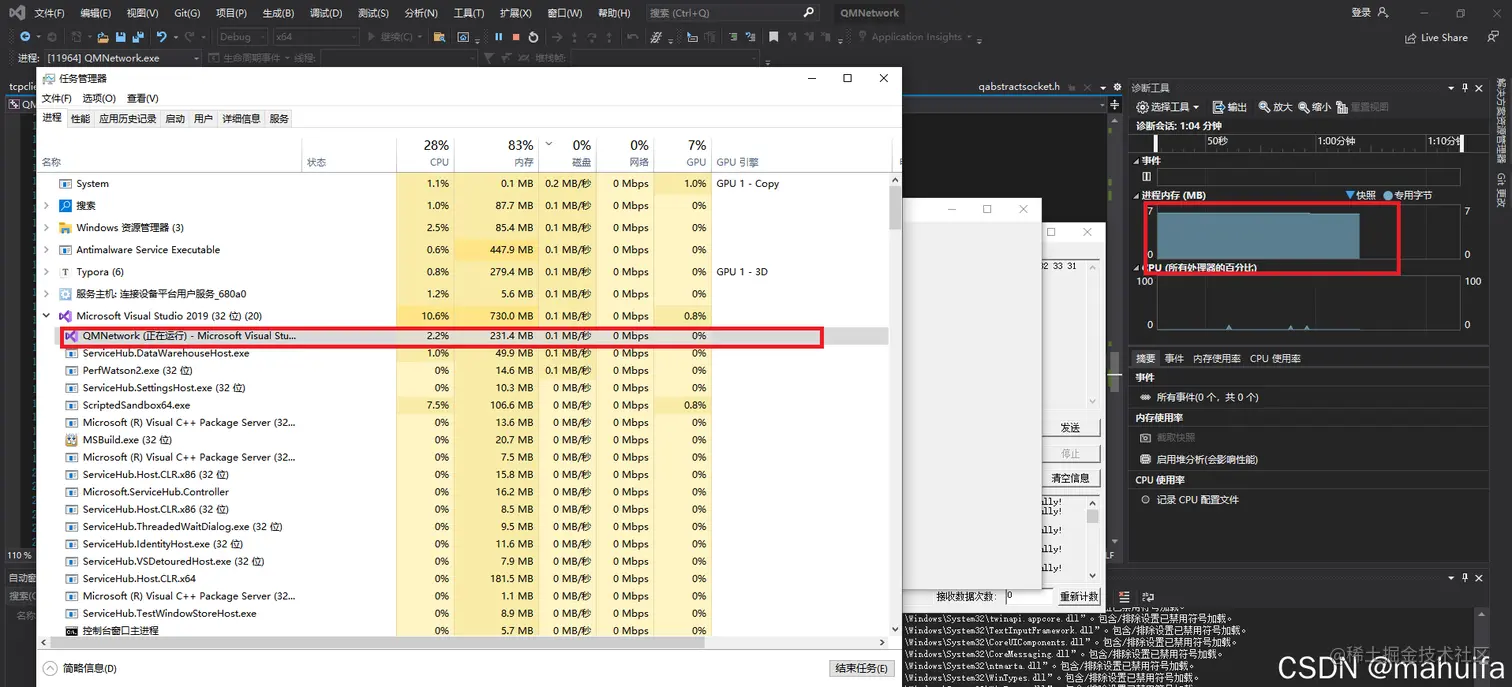Pause debugging in Visual Studio toolbar
1512x687 pixels.
click(499, 37)
